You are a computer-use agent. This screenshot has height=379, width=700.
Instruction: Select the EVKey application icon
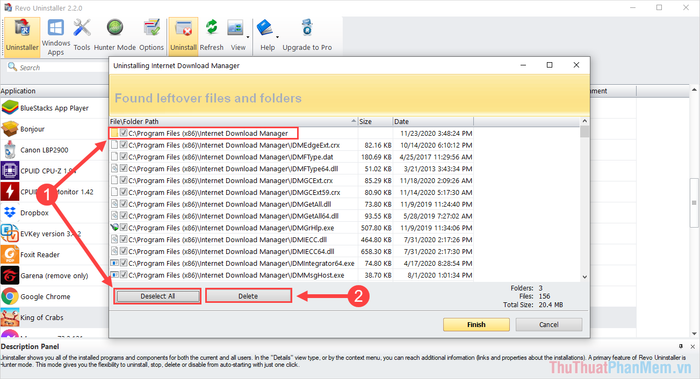(10, 233)
